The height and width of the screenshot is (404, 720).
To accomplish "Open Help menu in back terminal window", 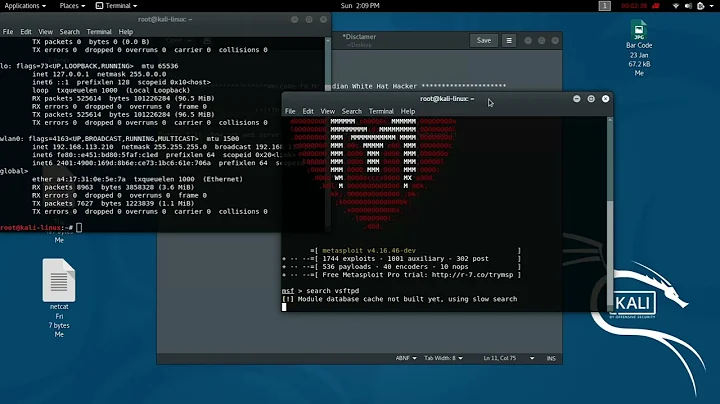I will 125,32.
